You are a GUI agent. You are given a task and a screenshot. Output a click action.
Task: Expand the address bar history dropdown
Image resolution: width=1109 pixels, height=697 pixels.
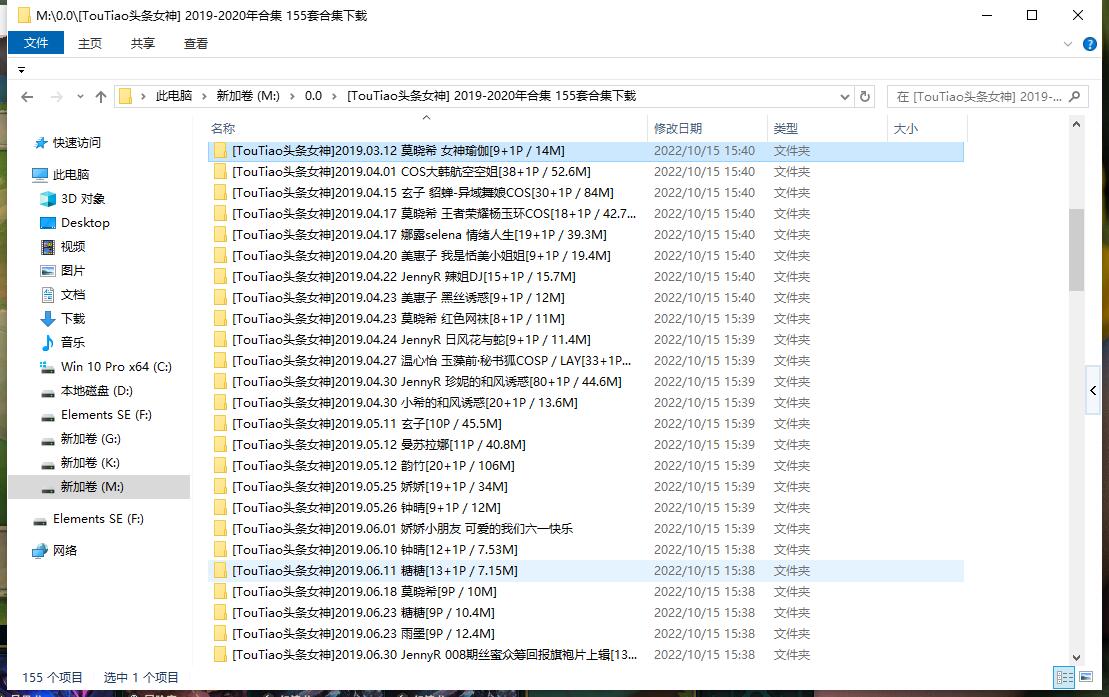click(844, 97)
